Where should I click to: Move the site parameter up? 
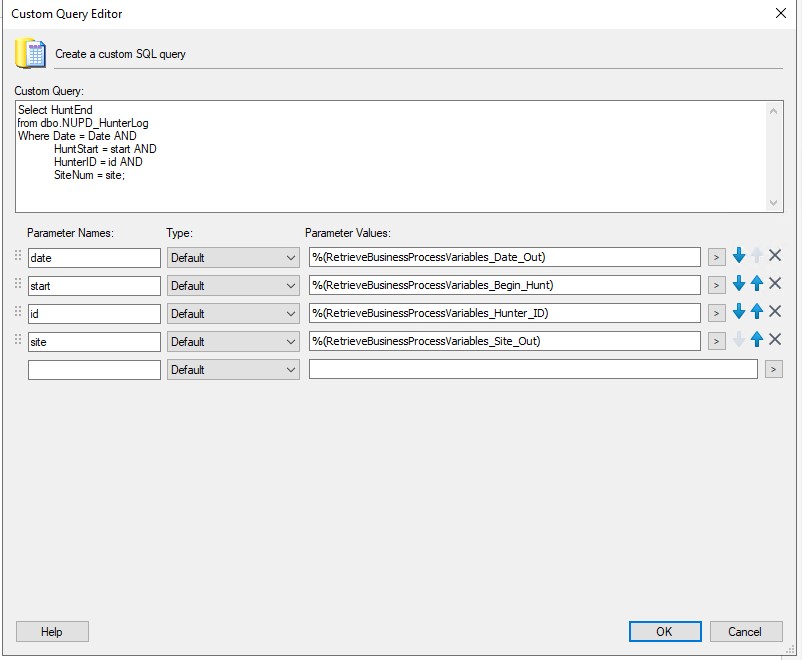pos(757,340)
